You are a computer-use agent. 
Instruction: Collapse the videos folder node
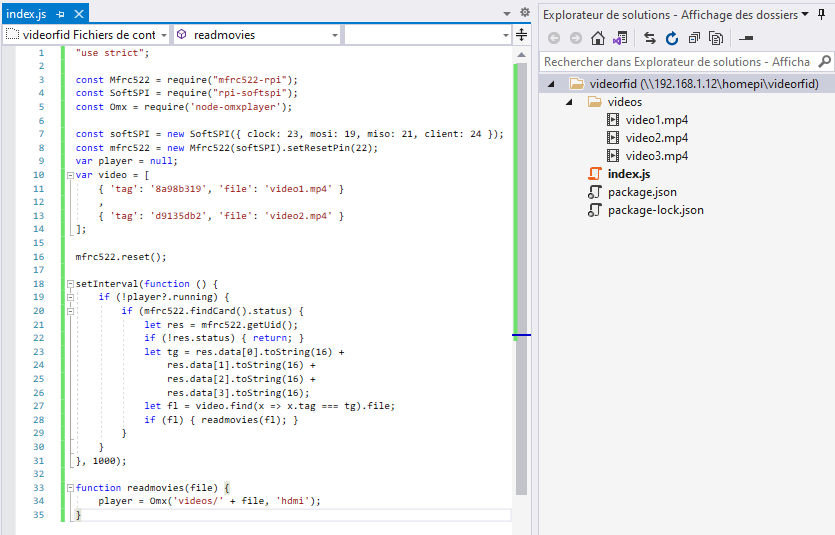pos(570,102)
